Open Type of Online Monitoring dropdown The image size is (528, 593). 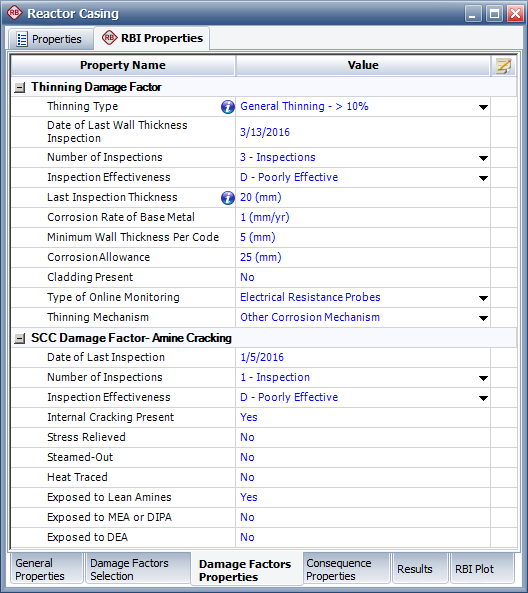483,298
